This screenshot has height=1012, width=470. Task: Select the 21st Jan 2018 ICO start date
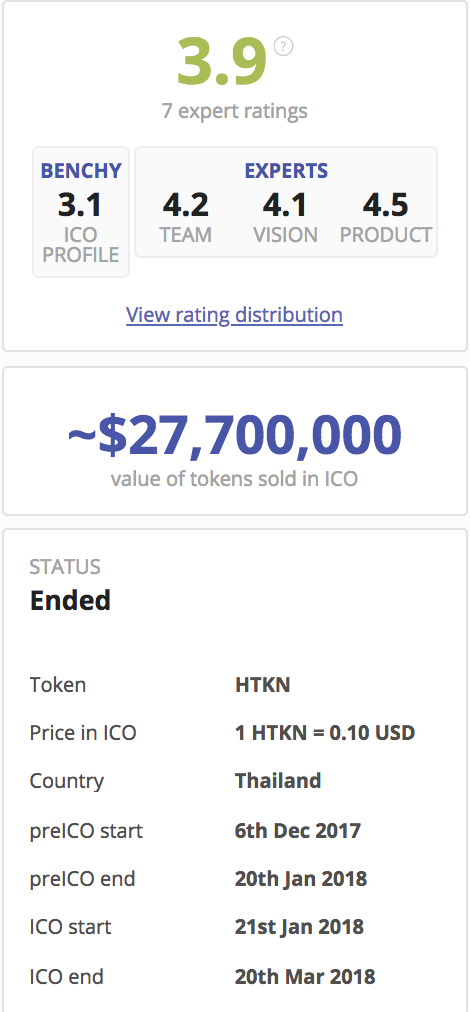[x=299, y=927]
